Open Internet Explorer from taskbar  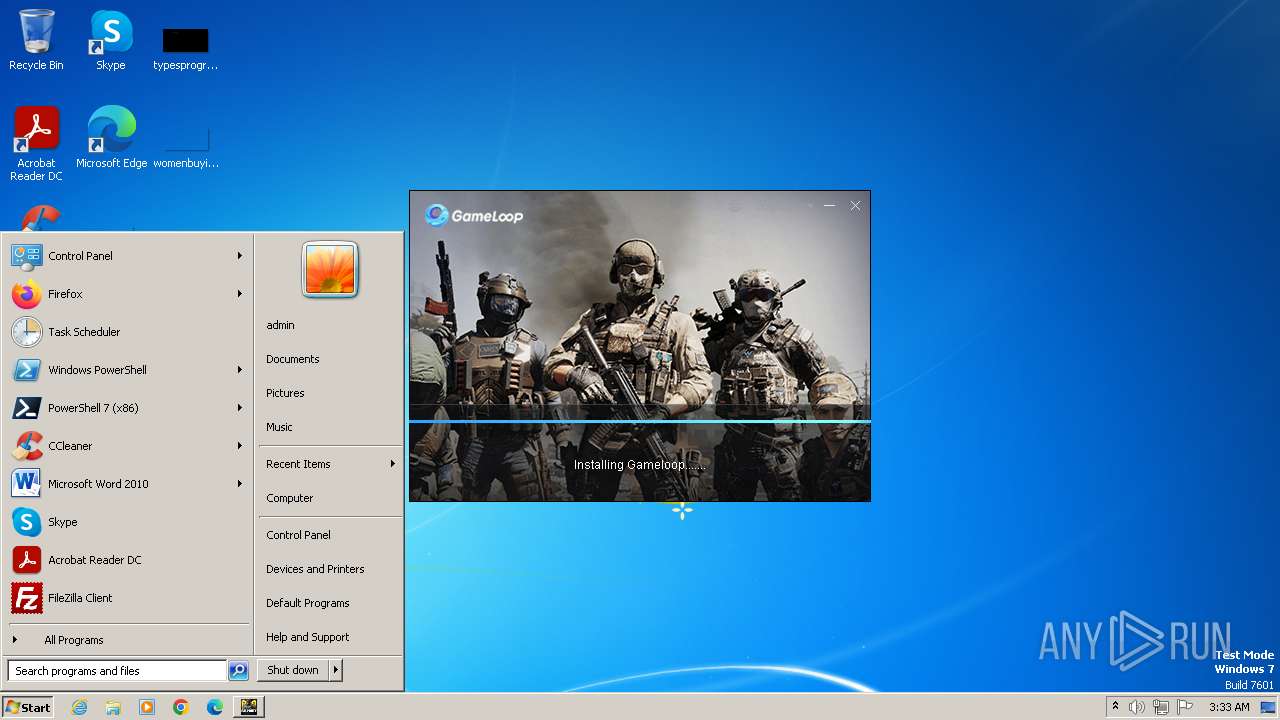click(x=79, y=707)
